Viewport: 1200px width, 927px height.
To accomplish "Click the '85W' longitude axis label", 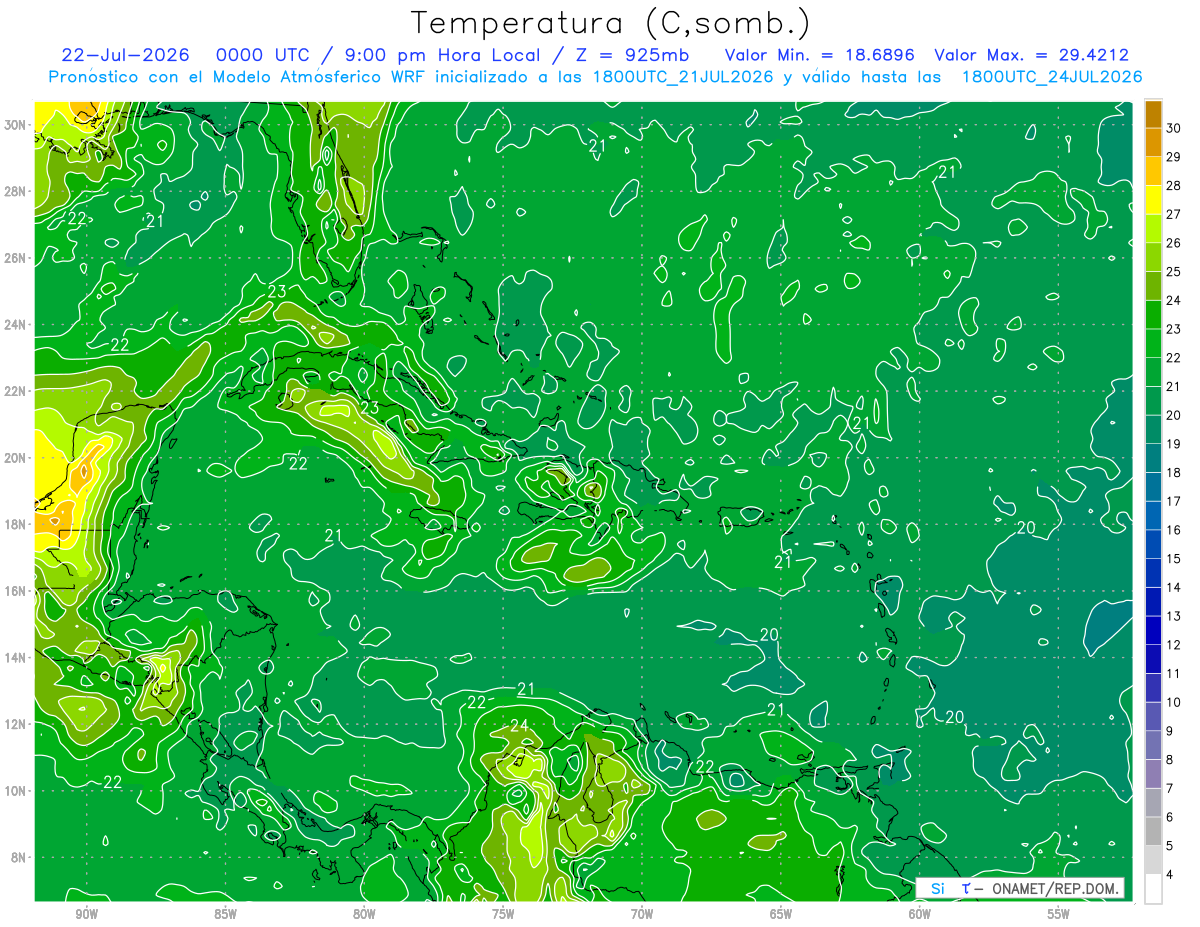I will click(225, 914).
